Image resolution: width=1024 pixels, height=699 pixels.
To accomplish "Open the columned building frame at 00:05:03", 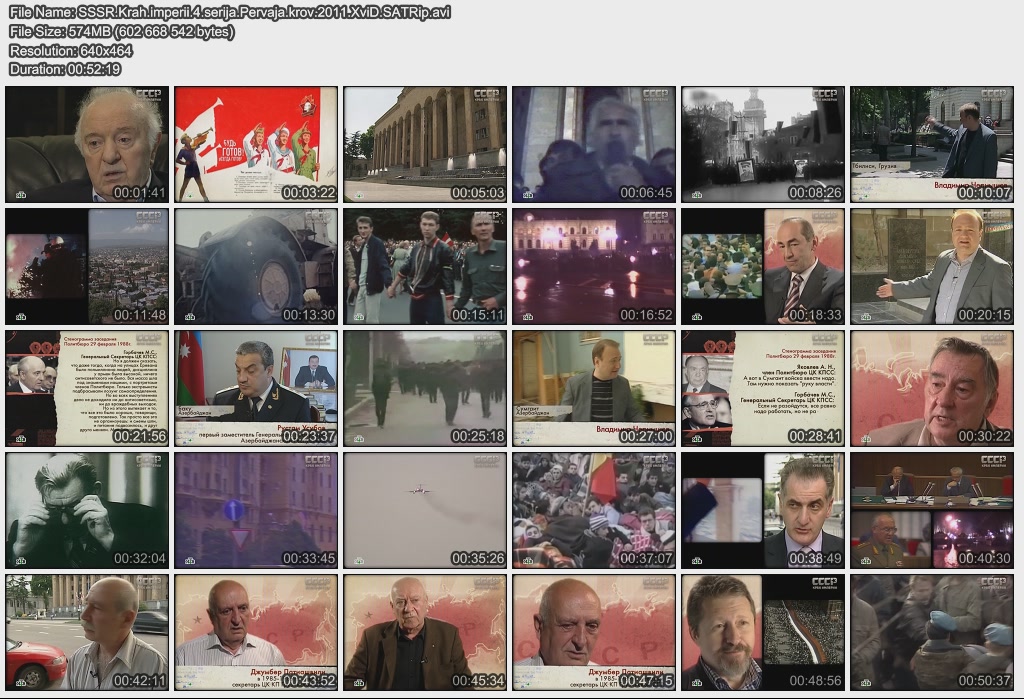I will [x=425, y=144].
